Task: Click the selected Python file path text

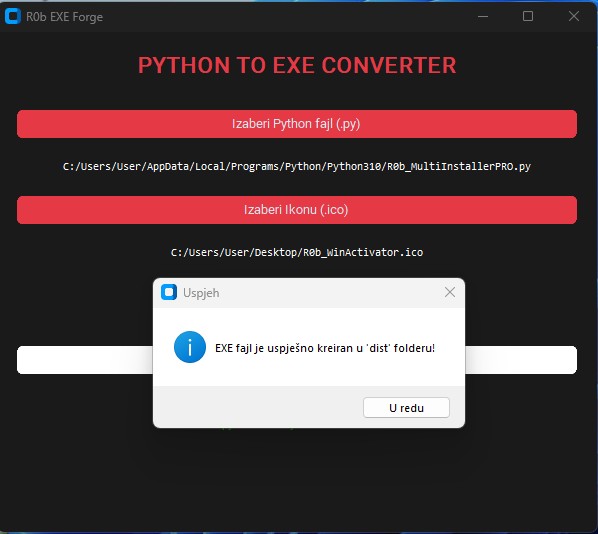Action: click(x=297, y=167)
